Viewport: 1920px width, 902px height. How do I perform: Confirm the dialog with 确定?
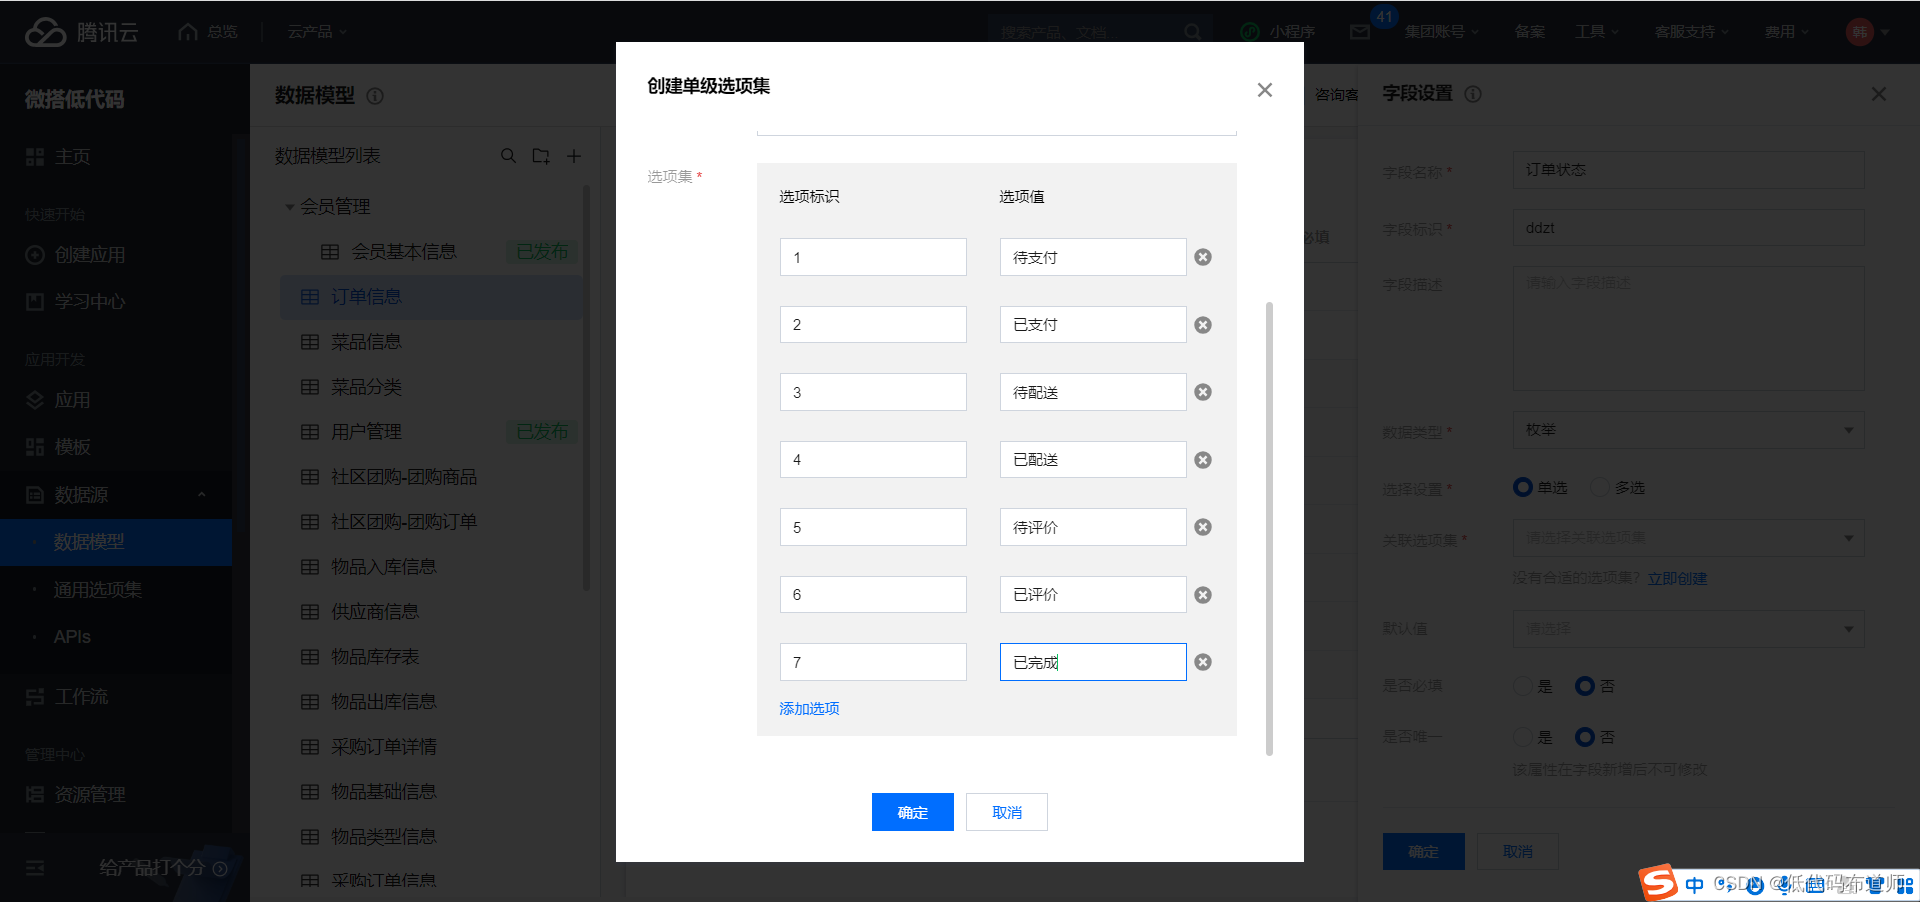coord(913,812)
